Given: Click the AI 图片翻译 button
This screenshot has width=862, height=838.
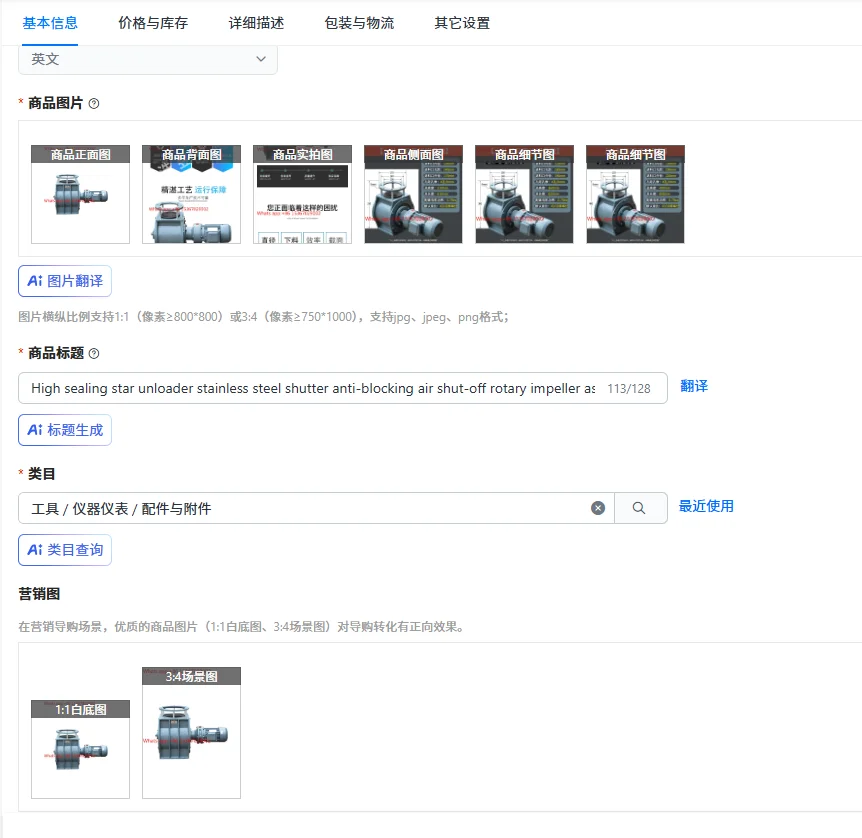Looking at the screenshot, I should [x=65, y=281].
